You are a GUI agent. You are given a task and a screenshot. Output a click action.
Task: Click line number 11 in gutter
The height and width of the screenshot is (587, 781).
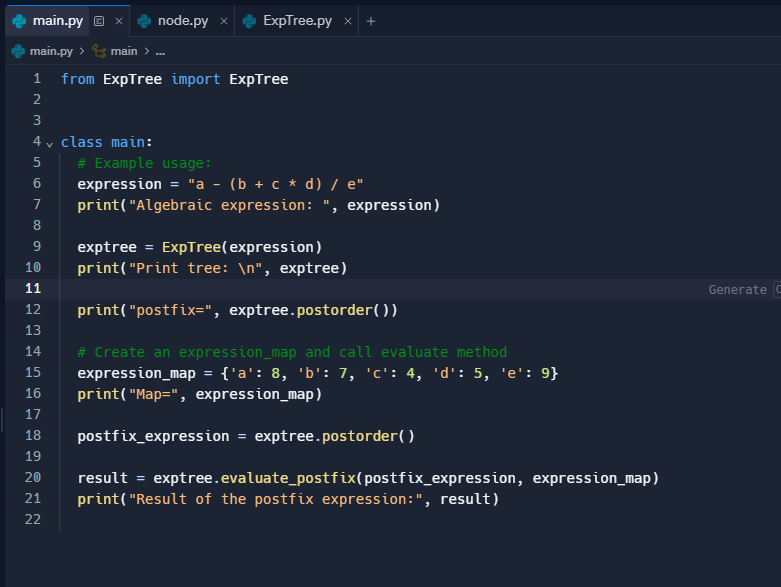[33, 288]
